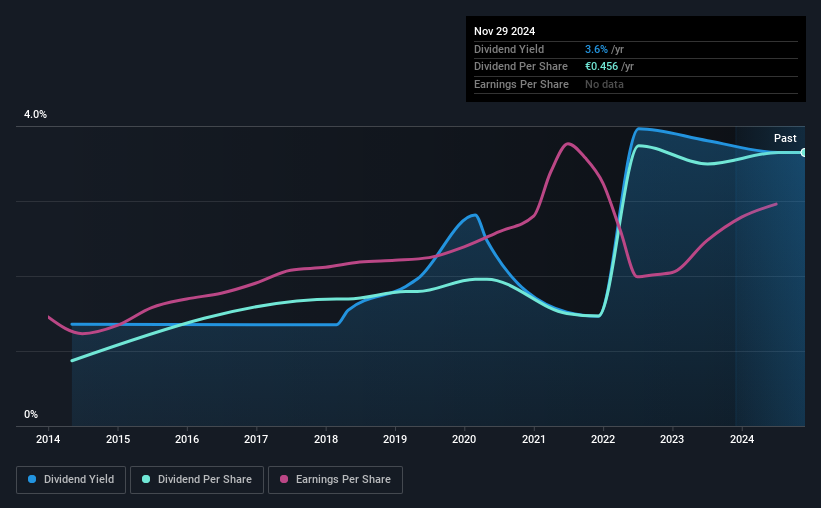
Task: Click the 2024 x-axis label
Action: (742, 439)
